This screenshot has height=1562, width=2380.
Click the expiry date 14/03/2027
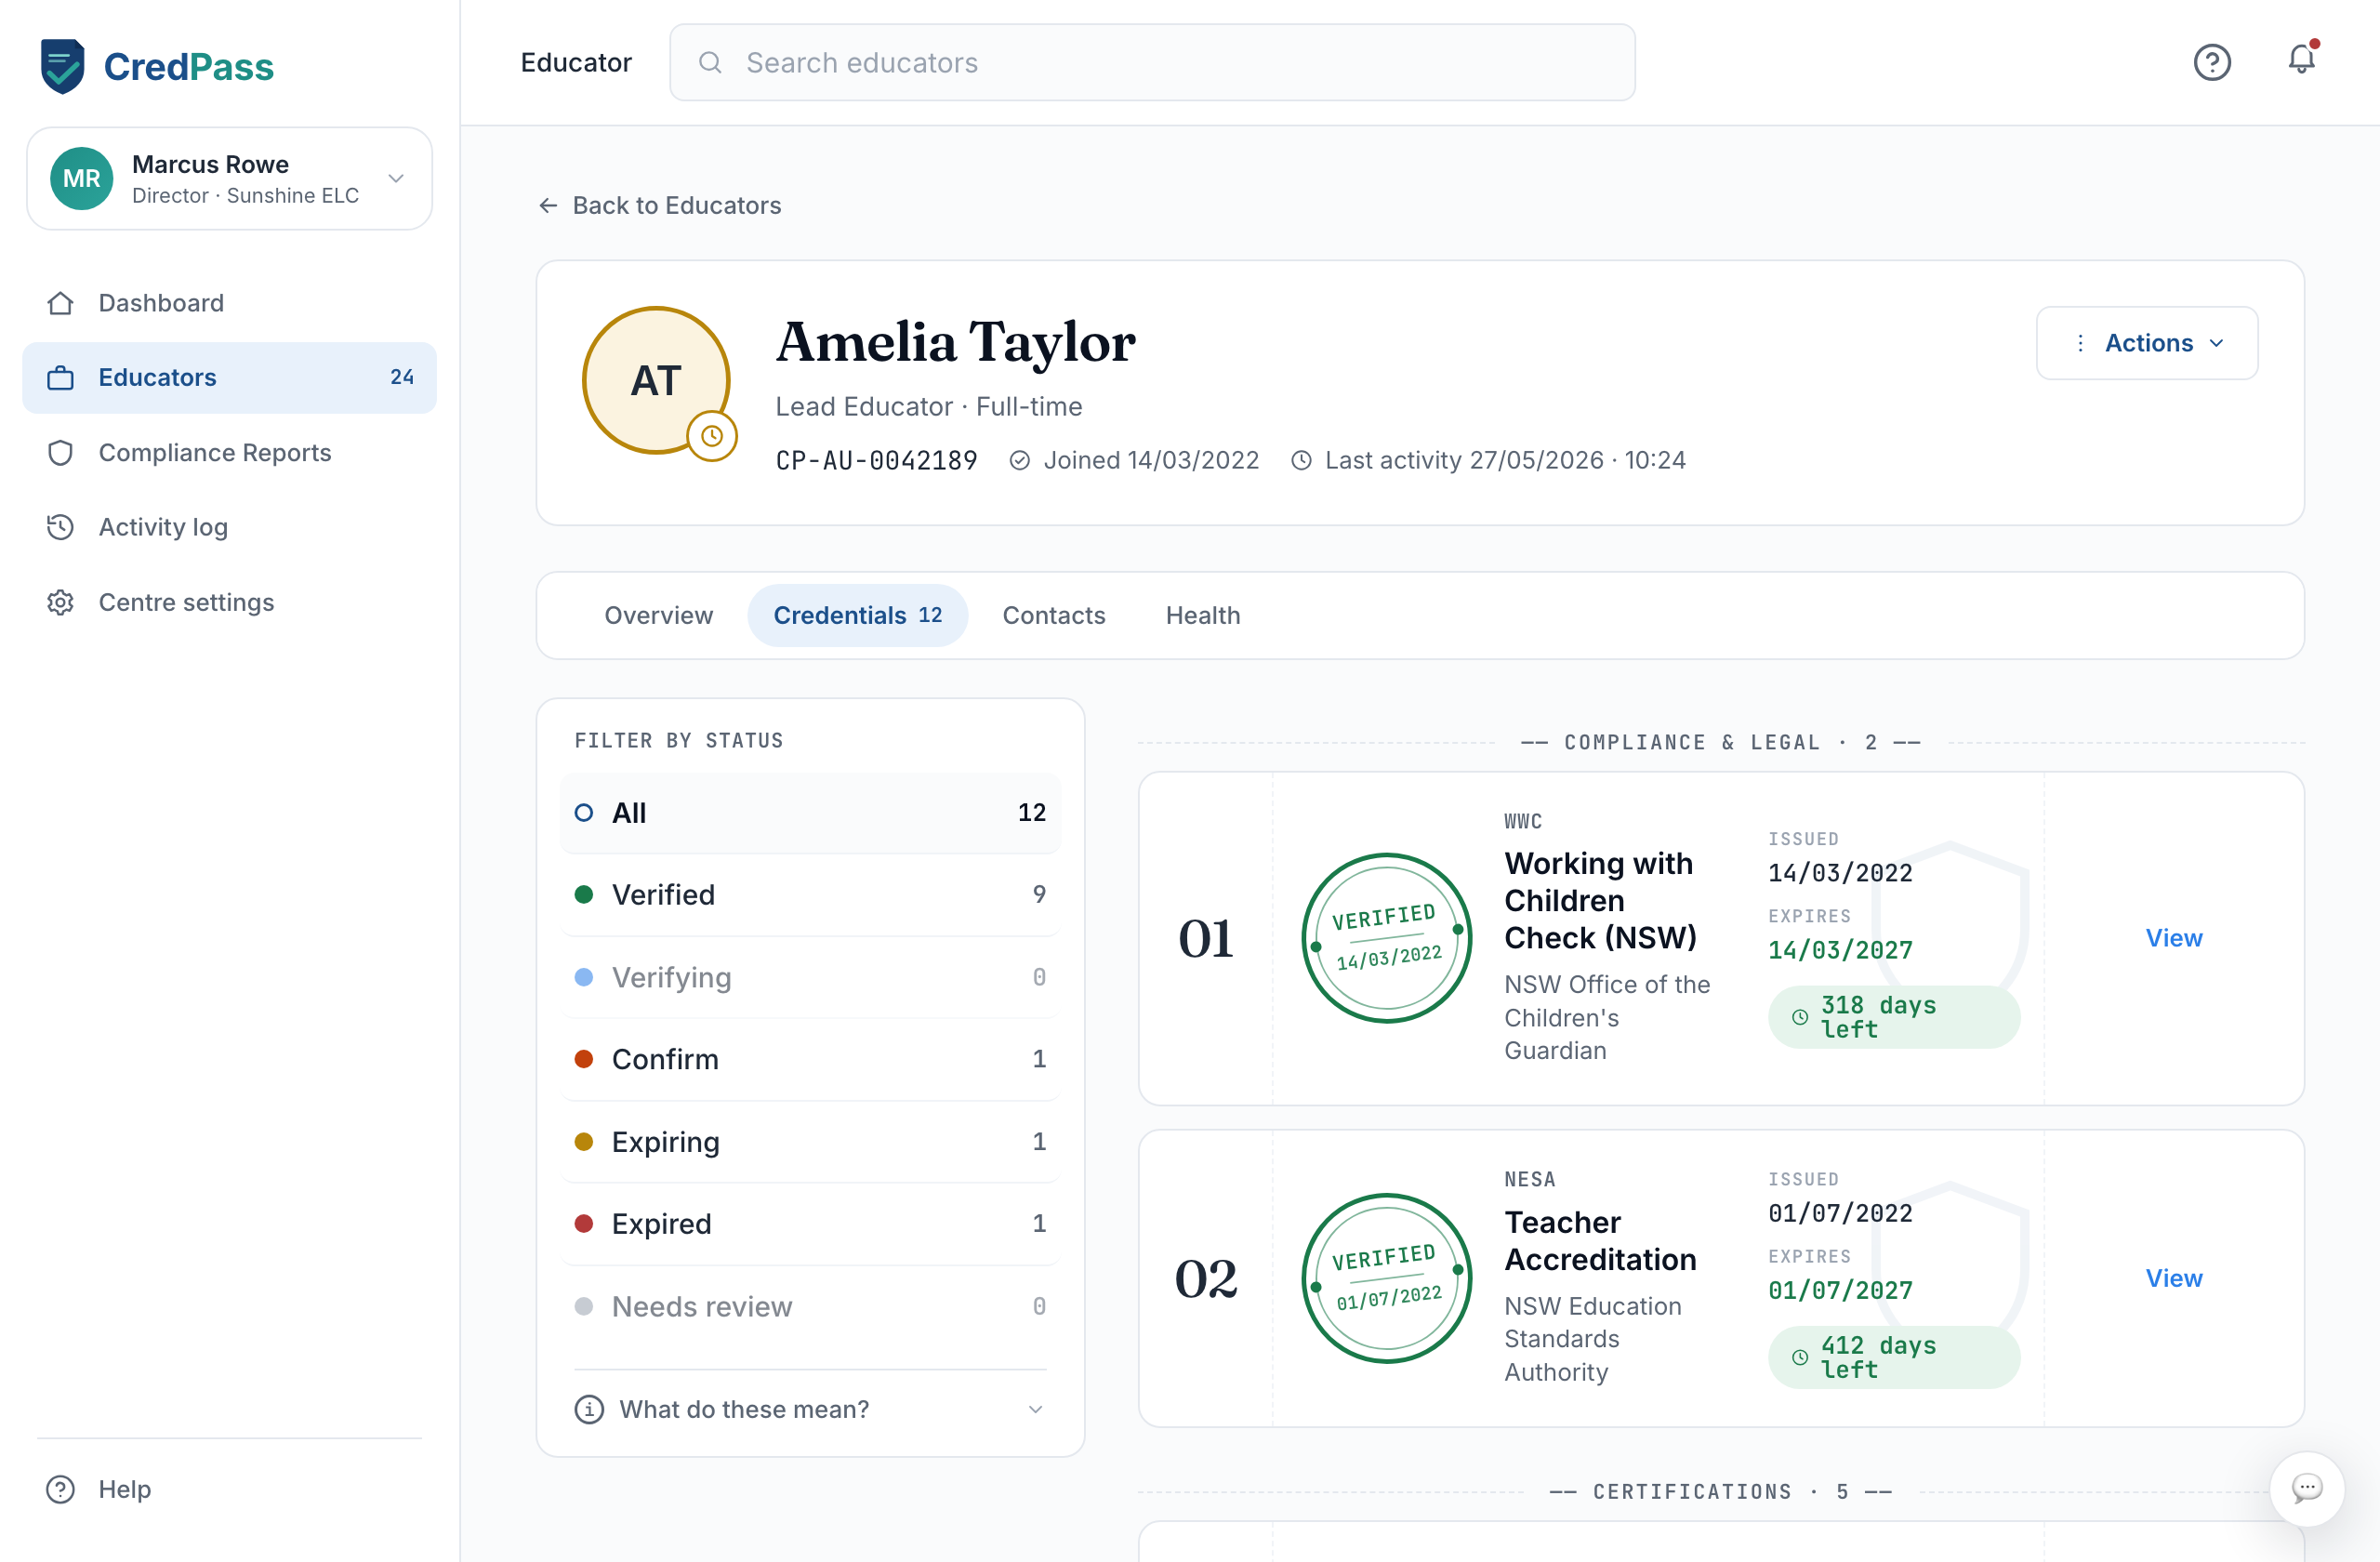coord(1840,950)
